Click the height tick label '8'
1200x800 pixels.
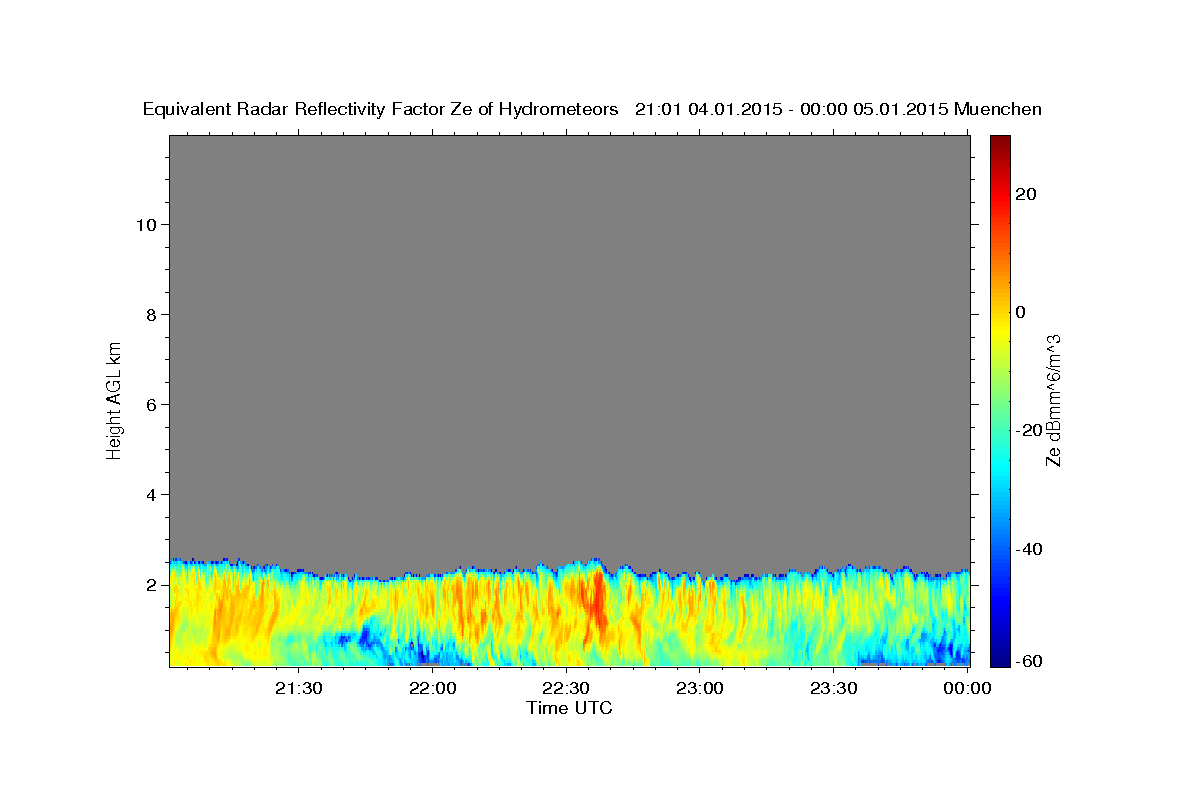click(150, 314)
